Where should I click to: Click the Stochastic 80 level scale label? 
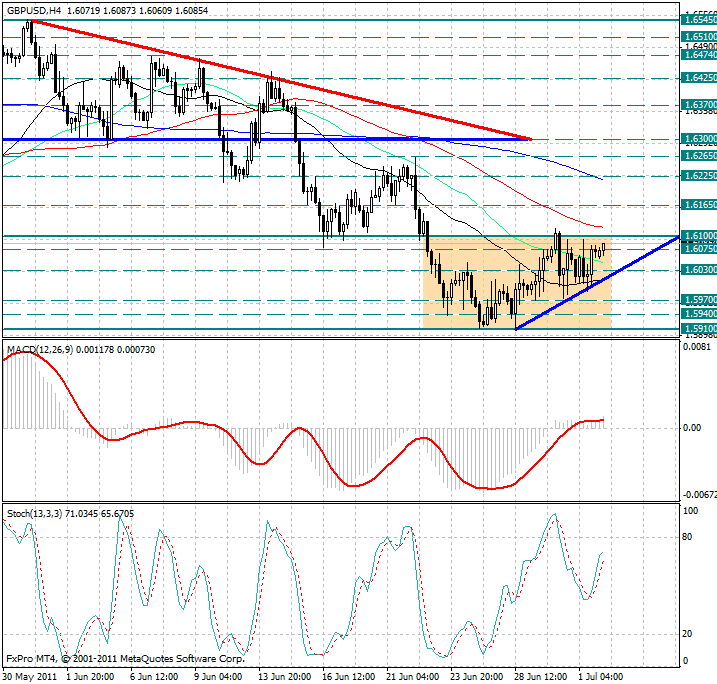click(686, 537)
